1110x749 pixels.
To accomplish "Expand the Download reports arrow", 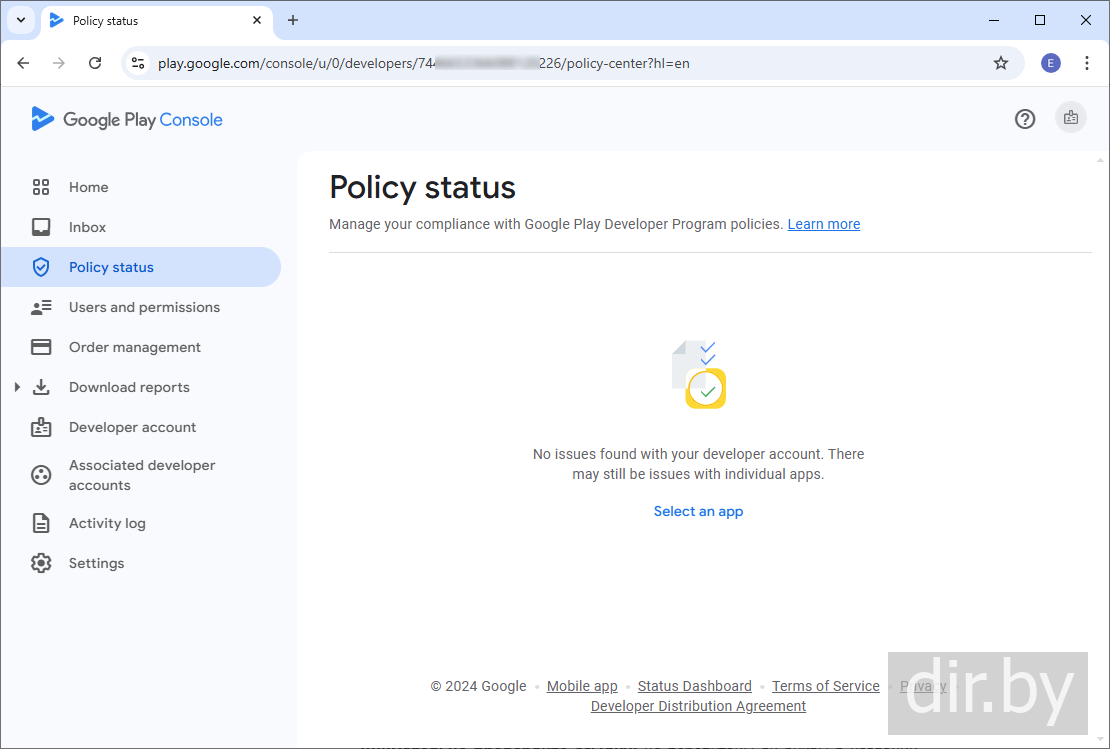I will (x=17, y=387).
